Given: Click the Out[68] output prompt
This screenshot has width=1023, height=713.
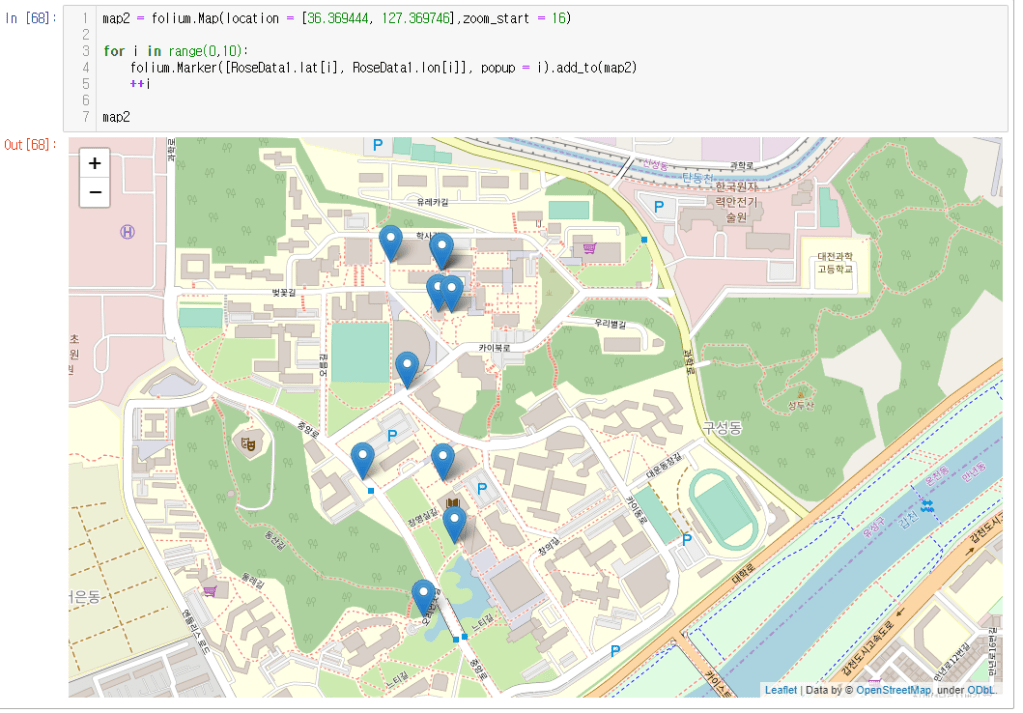Looking at the screenshot, I should pos(30,145).
